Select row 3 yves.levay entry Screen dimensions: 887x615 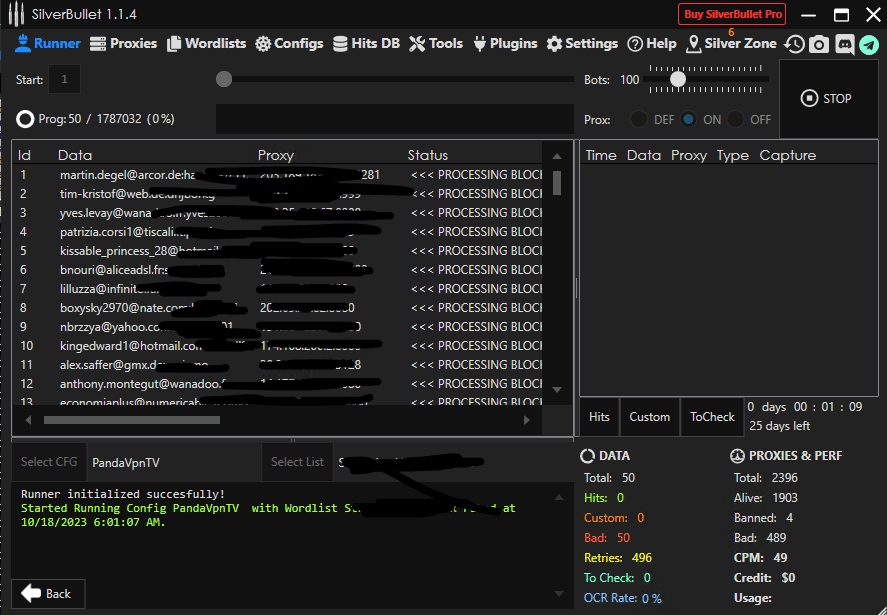point(277,213)
